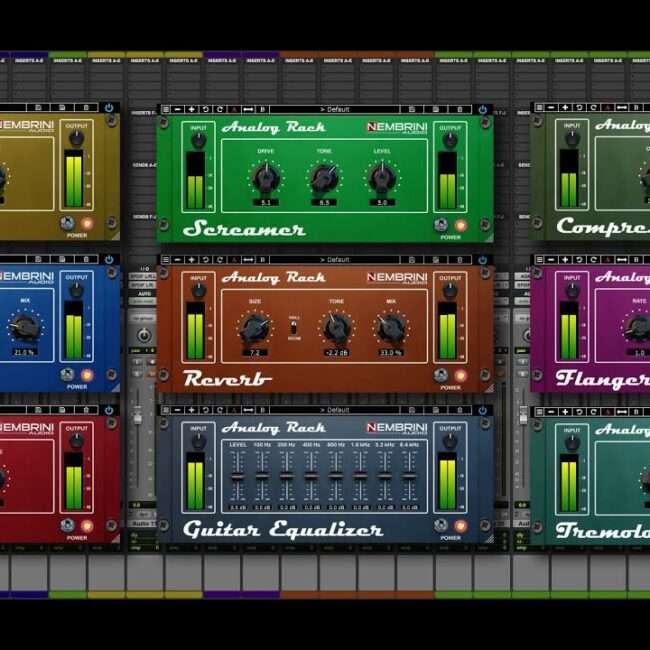Click plus icon in Compressor plugin toolbar
The width and height of the screenshot is (650, 650).
click(565, 108)
